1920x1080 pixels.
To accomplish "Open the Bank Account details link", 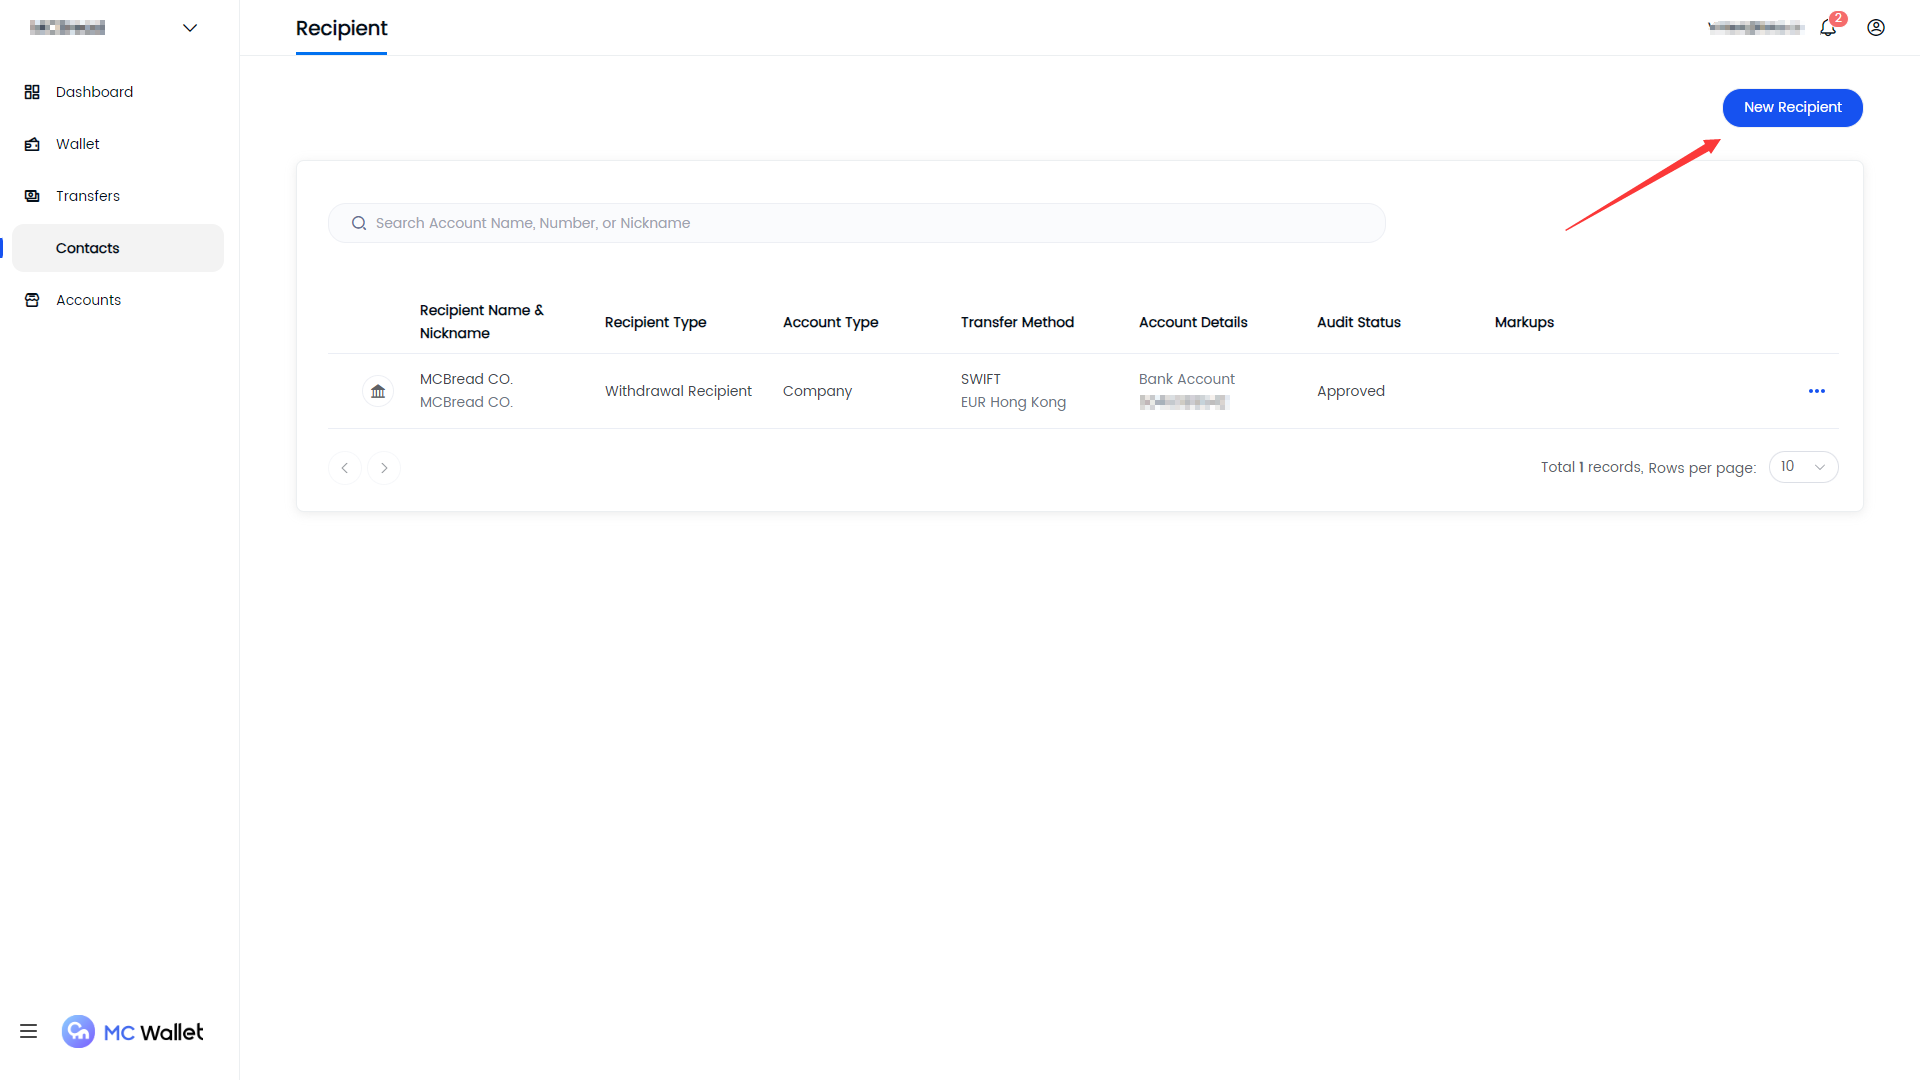I will tap(1186, 379).
